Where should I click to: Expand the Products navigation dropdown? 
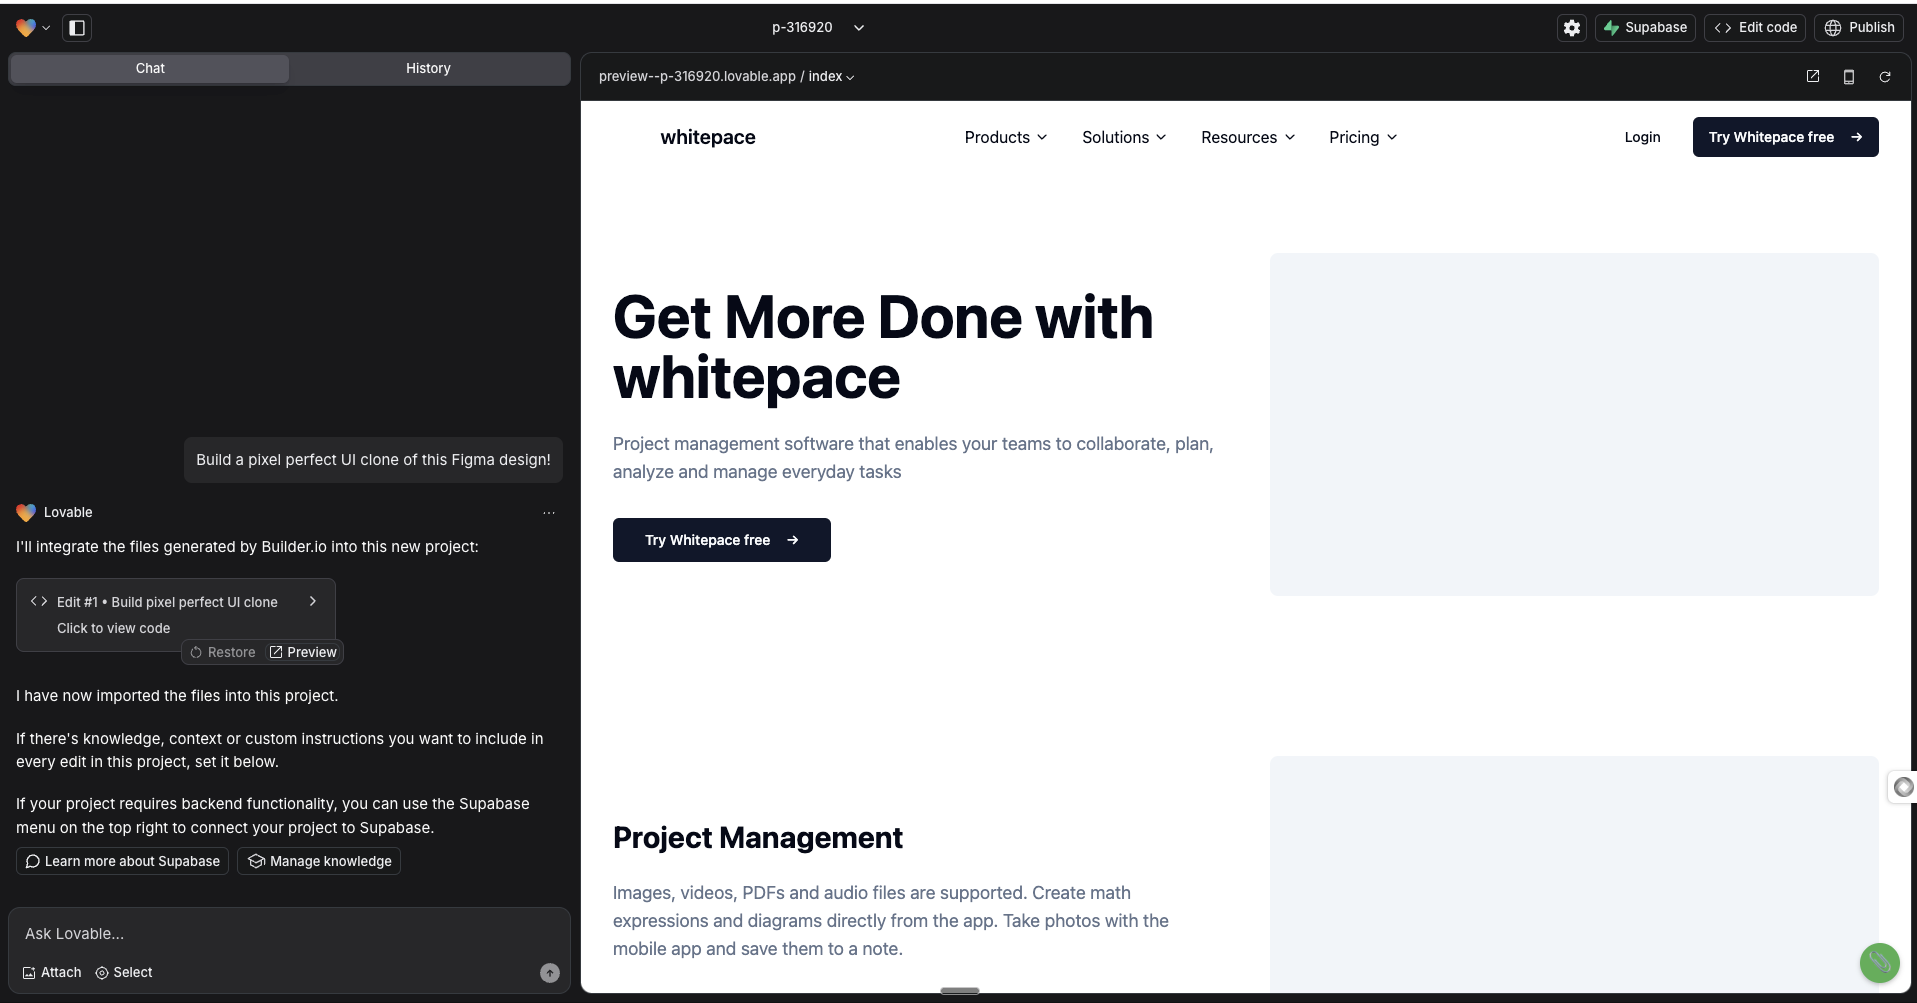(x=1005, y=137)
